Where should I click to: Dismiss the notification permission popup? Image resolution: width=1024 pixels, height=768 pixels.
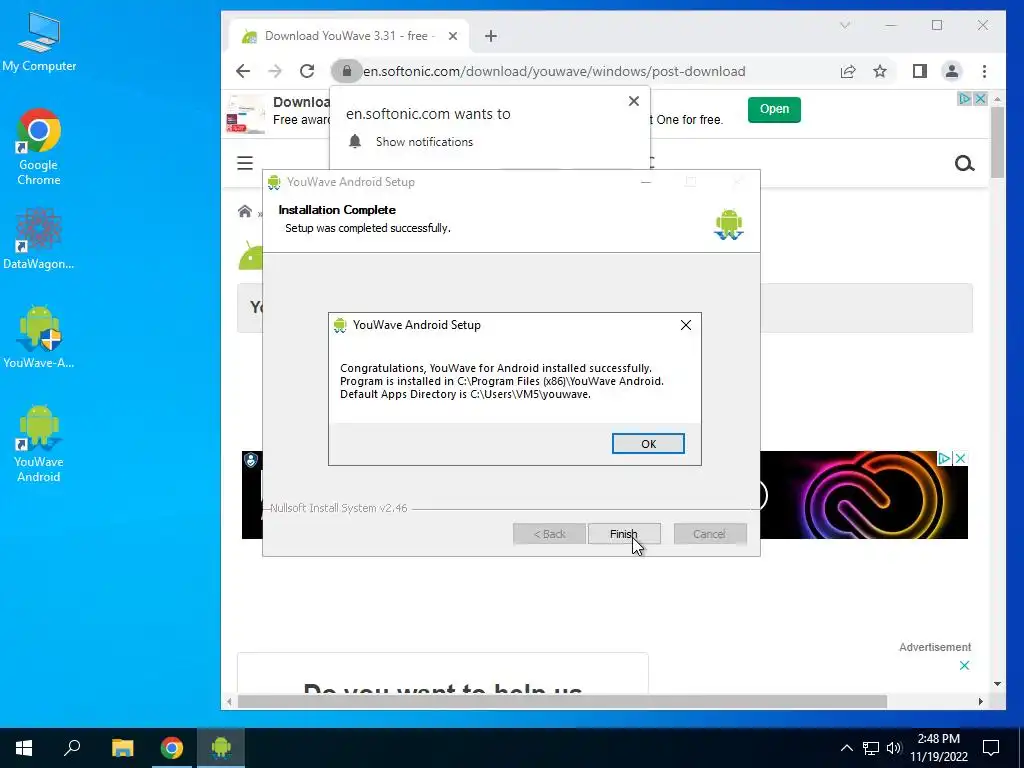633,101
